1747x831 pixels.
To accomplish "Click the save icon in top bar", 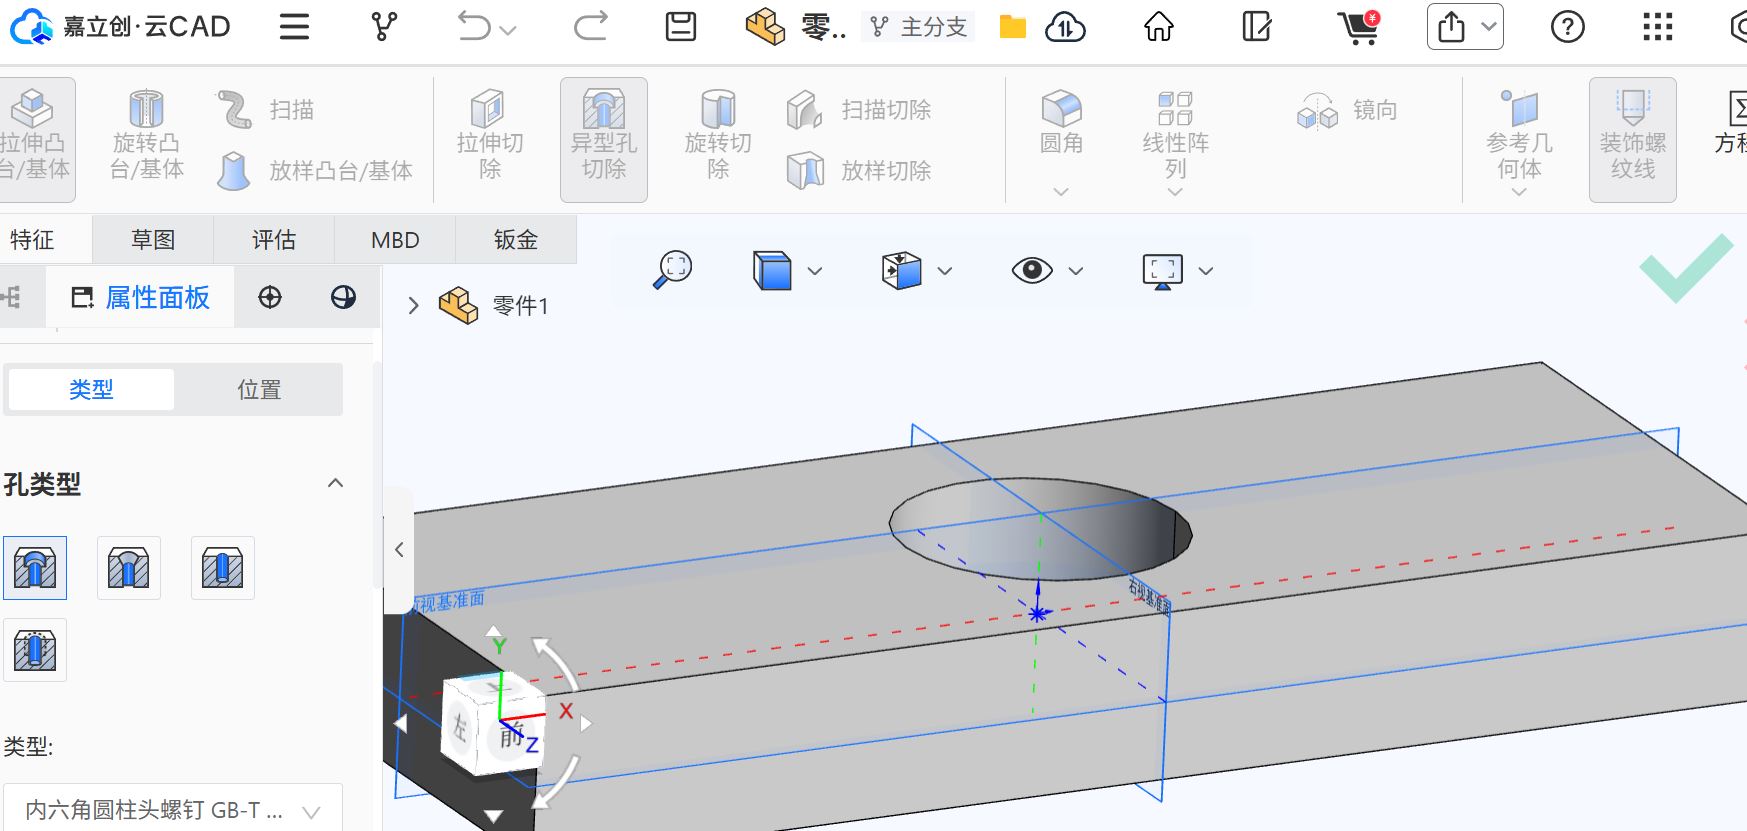I will pyautogui.click(x=681, y=27).
